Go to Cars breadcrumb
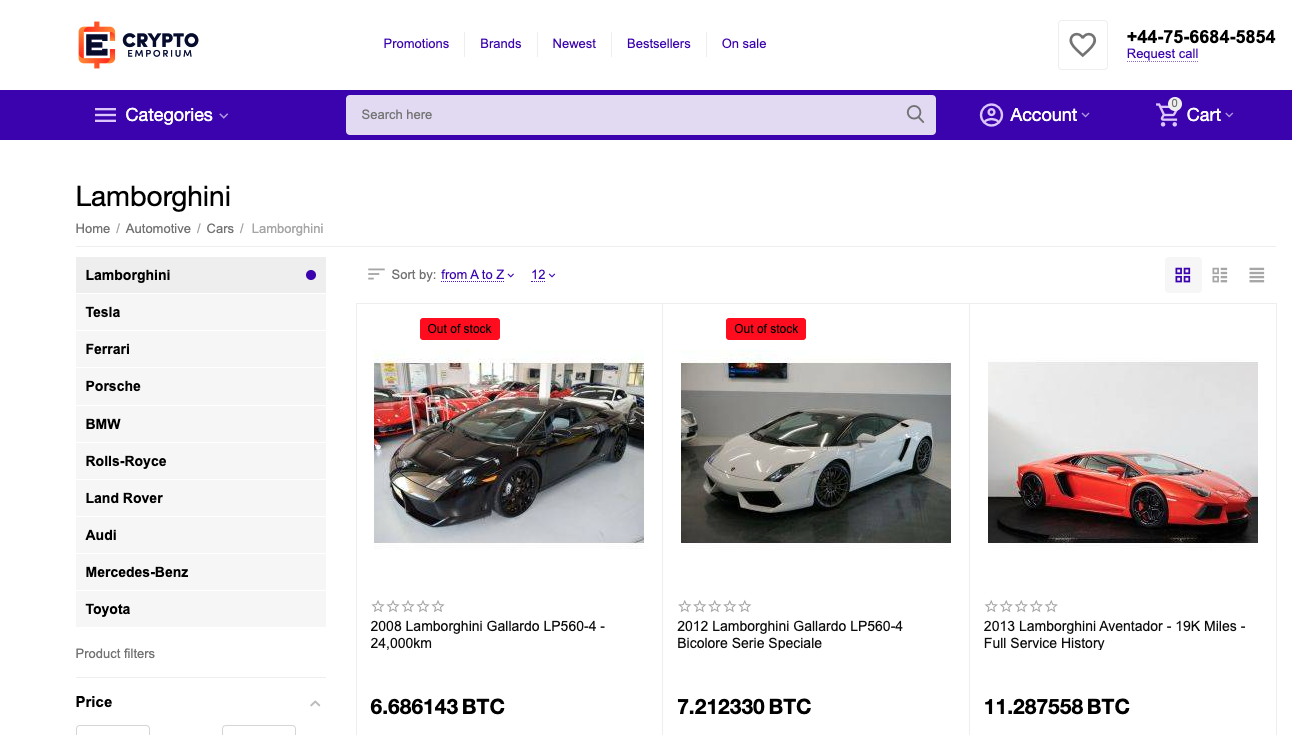 tap(220, 229)
